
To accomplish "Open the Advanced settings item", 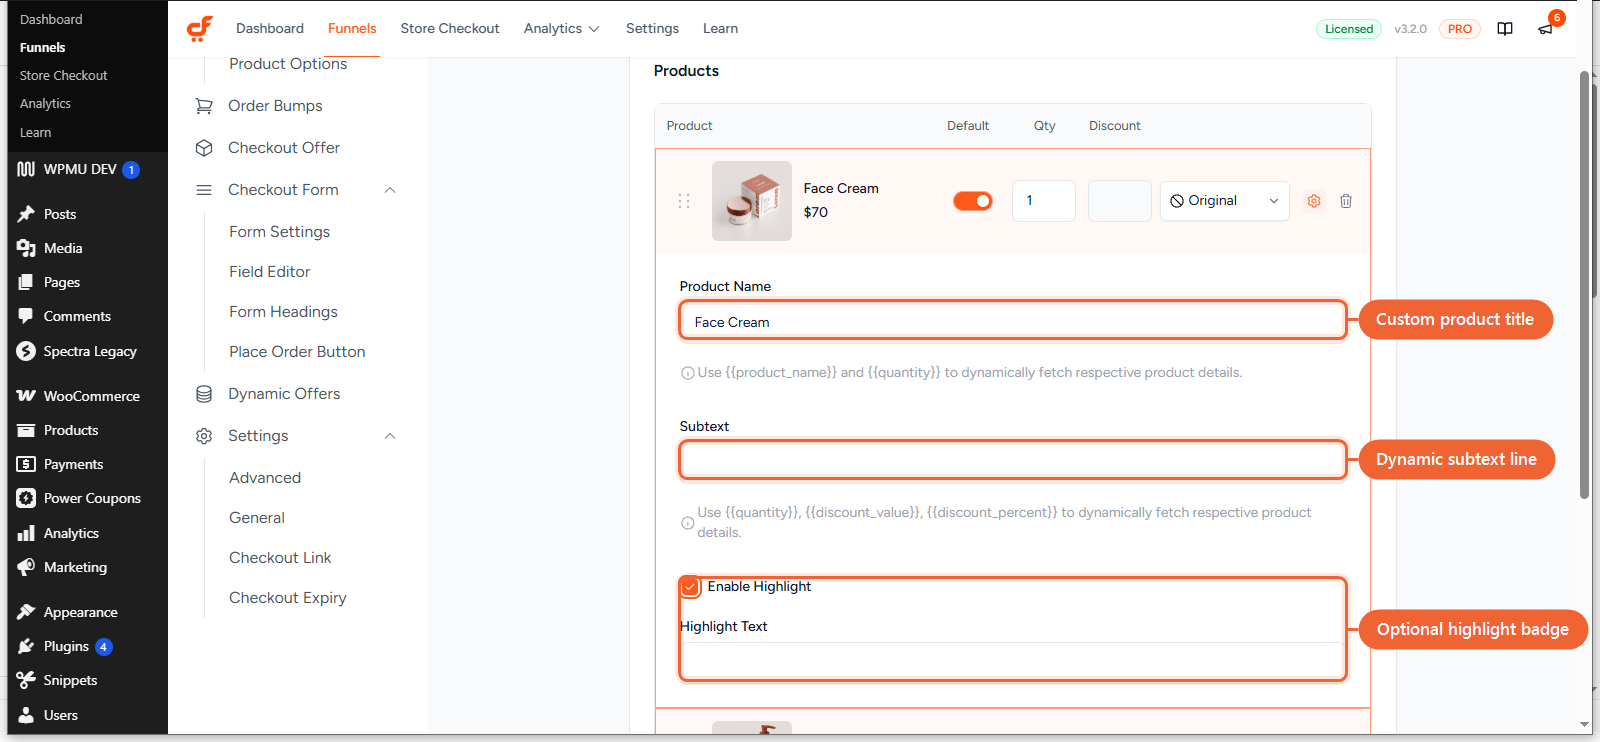I will (x=265, y=478).
